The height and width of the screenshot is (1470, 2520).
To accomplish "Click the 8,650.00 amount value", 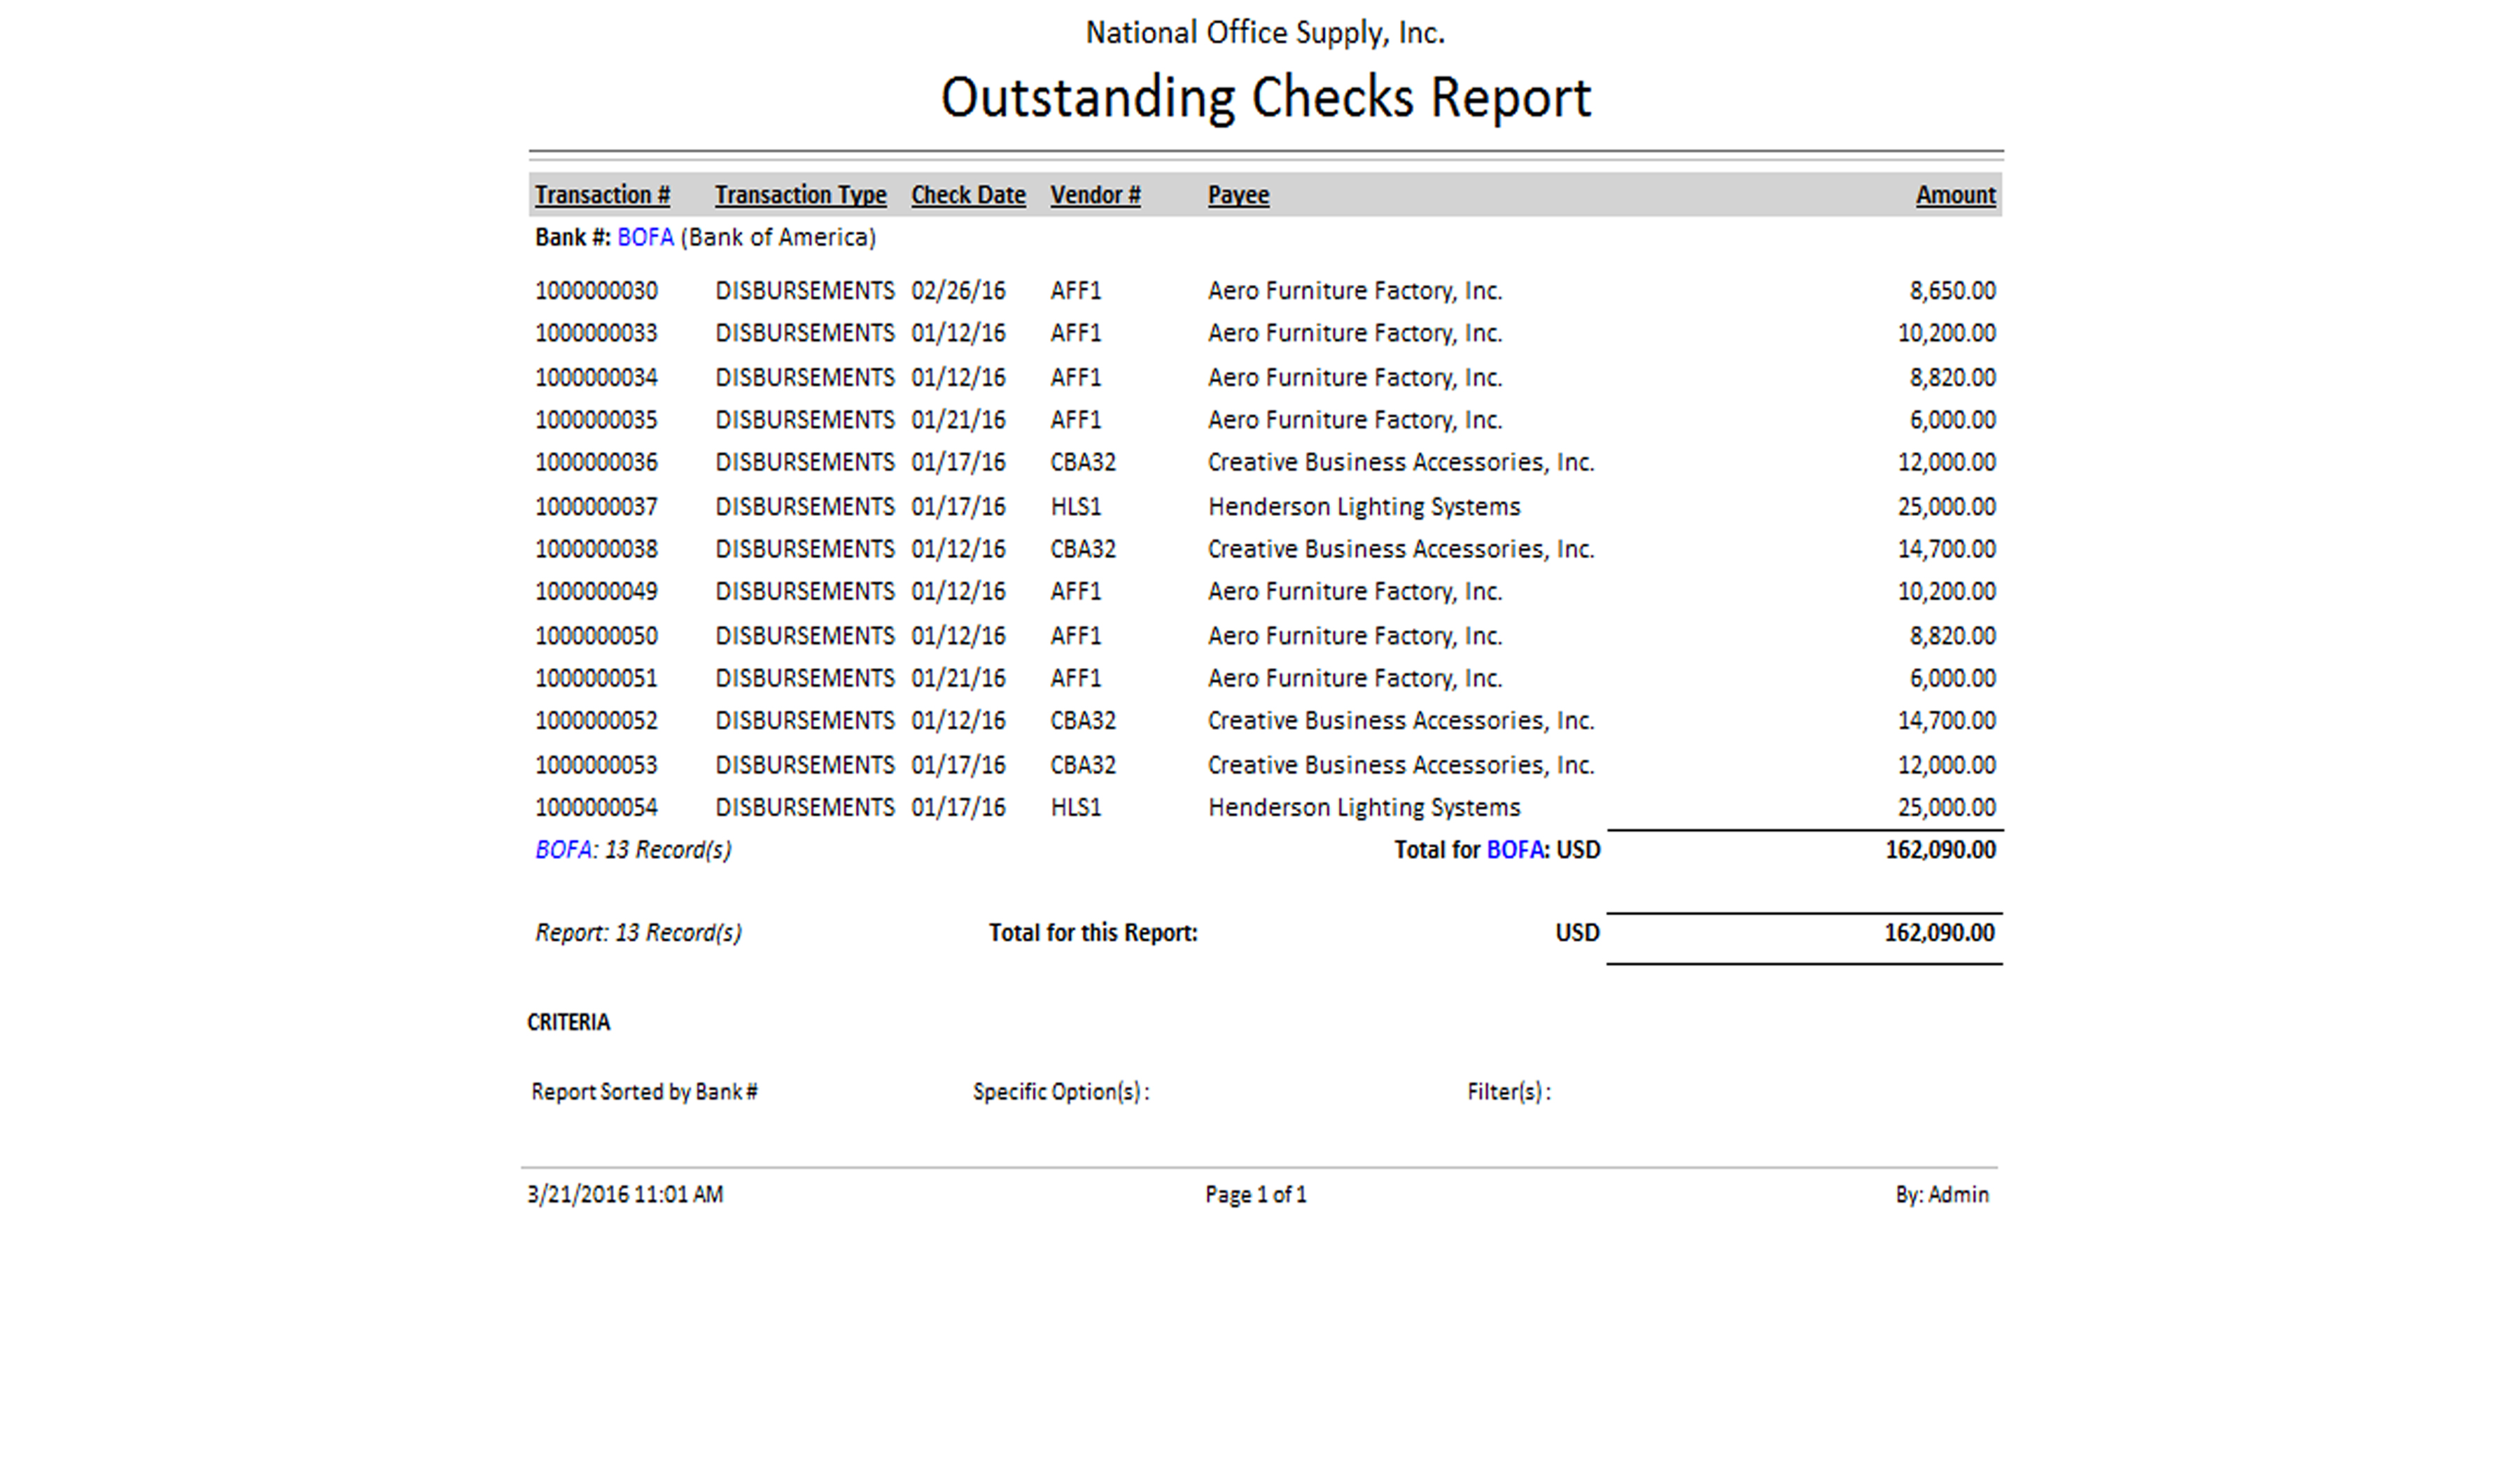I will click(1951, 291).
